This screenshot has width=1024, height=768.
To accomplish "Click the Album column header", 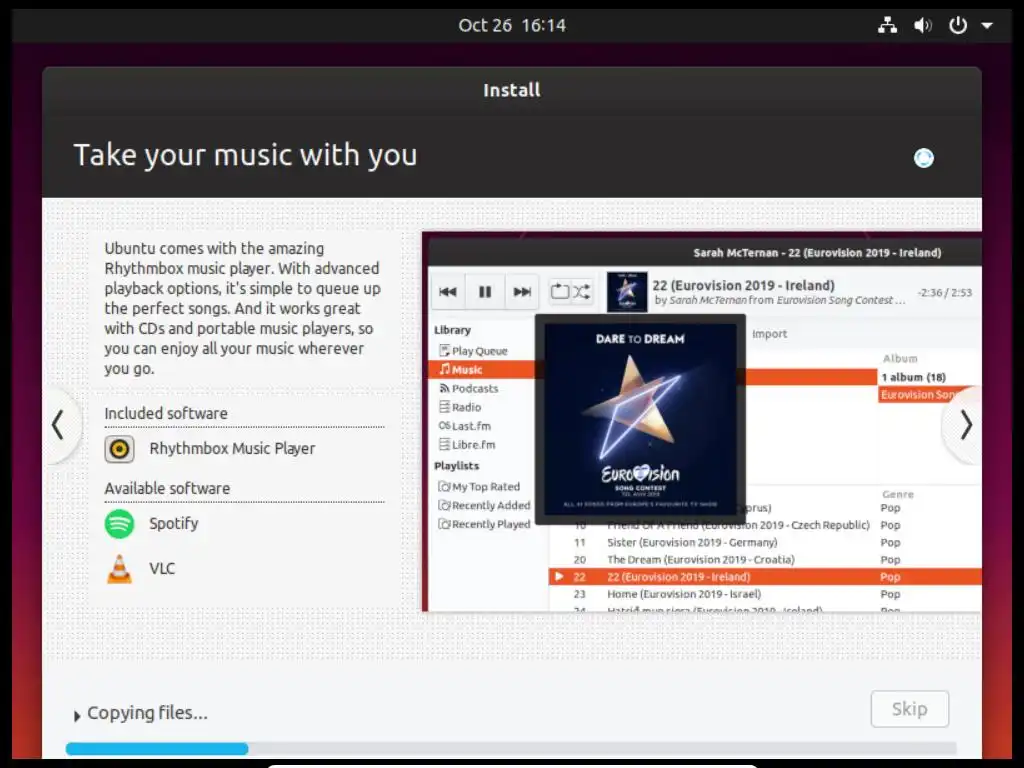I will pyautogui.click(x=900, y=359).
